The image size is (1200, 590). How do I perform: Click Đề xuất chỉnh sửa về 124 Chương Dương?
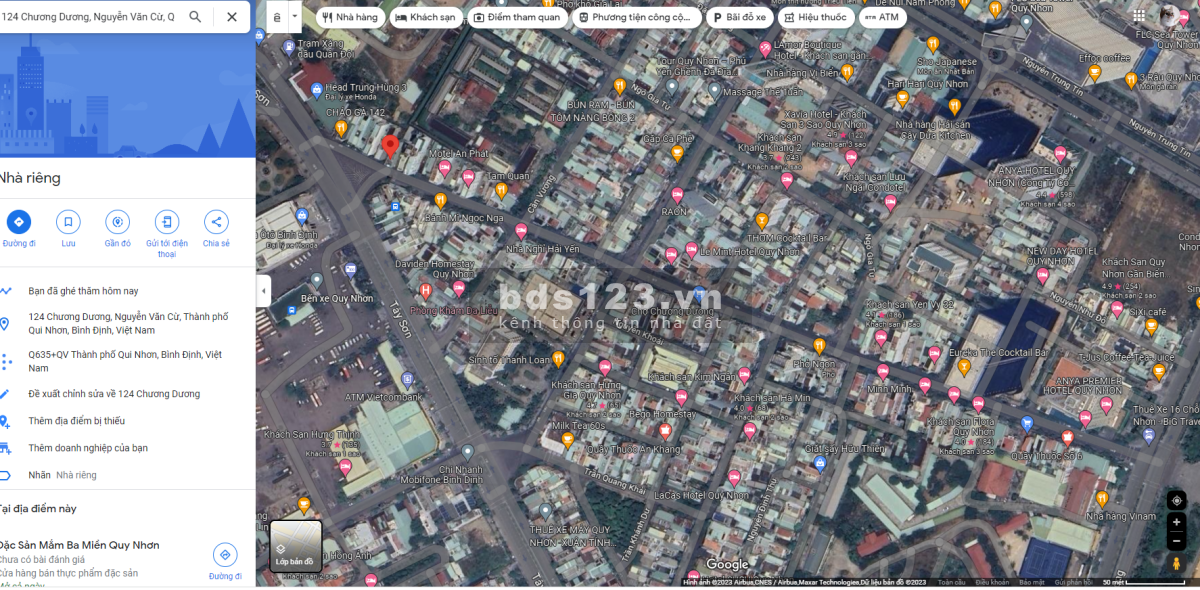point(114,394)
